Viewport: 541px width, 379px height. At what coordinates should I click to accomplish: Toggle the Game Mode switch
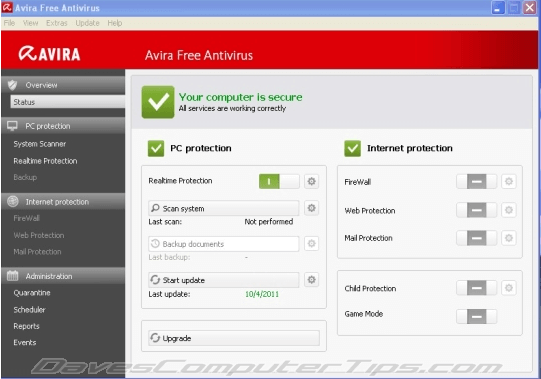pyautogui.click(x=476, y=316)
